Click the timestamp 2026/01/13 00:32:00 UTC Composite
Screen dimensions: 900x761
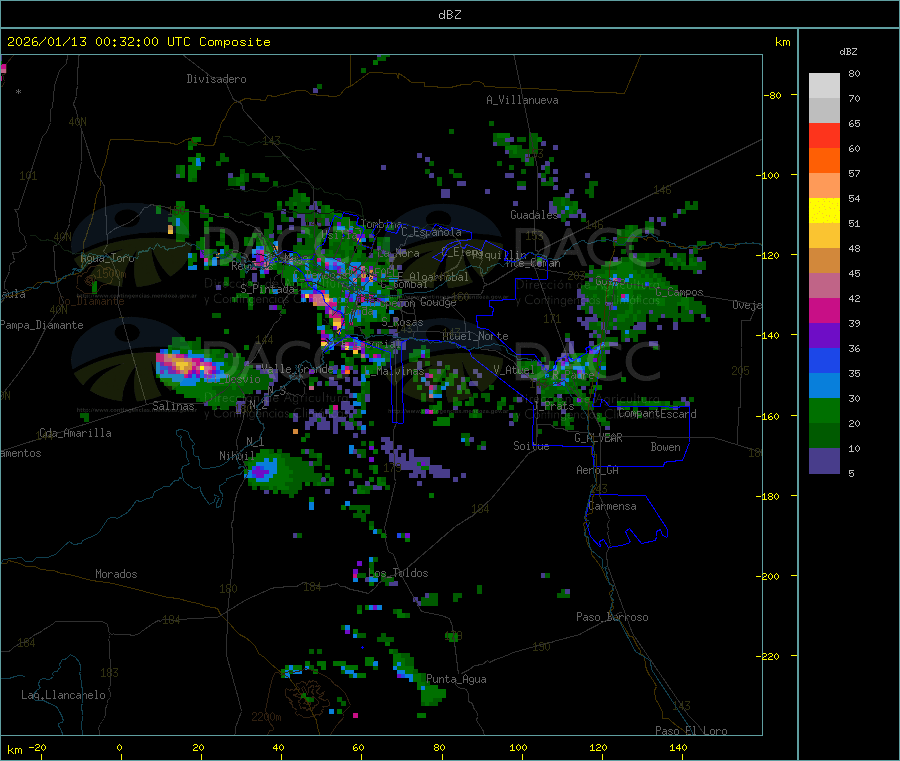point(138,42)
